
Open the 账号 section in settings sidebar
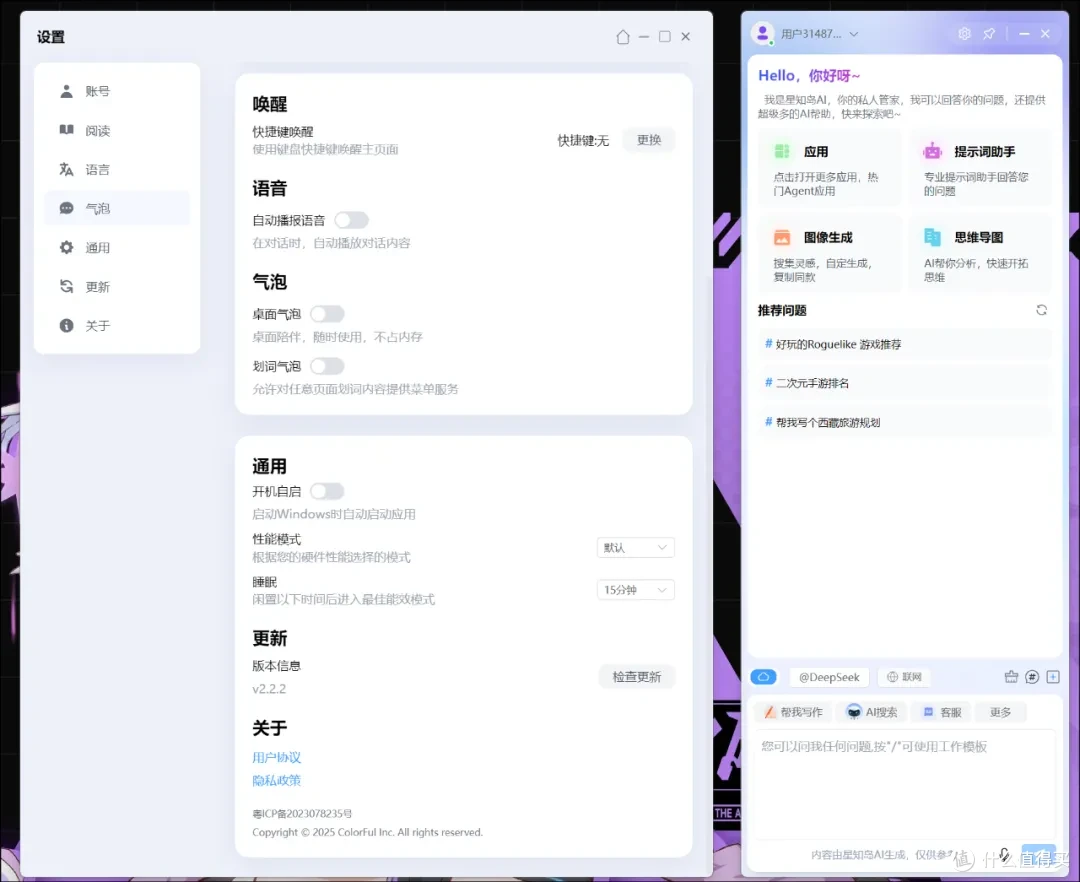coord(116,92)
